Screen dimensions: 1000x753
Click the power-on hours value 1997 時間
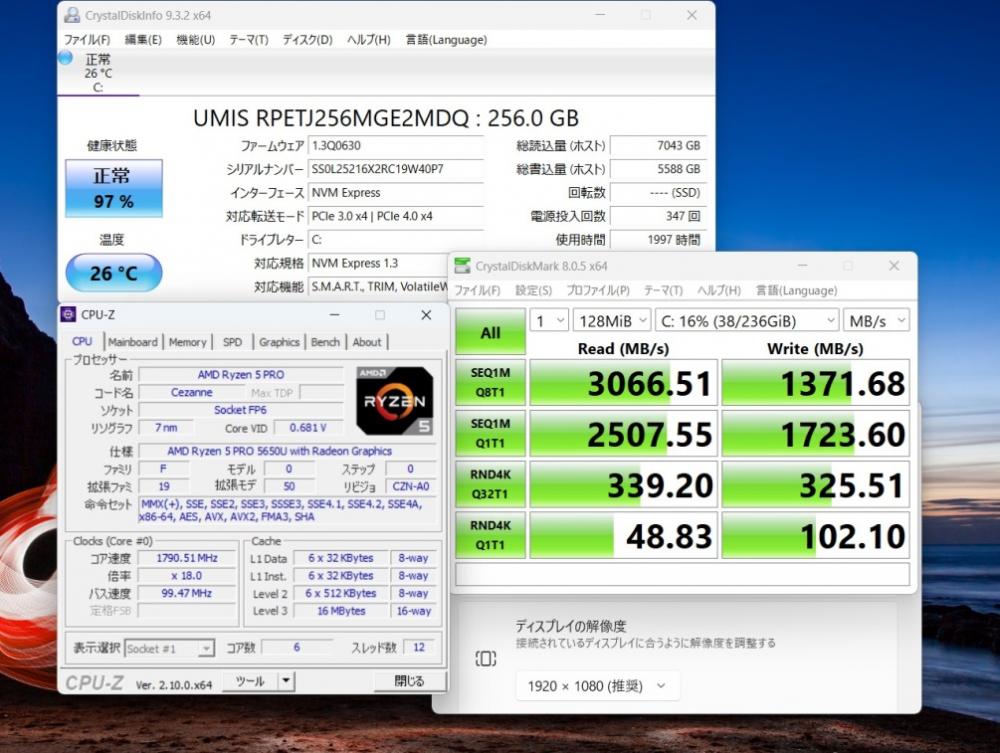pos(658,240)
